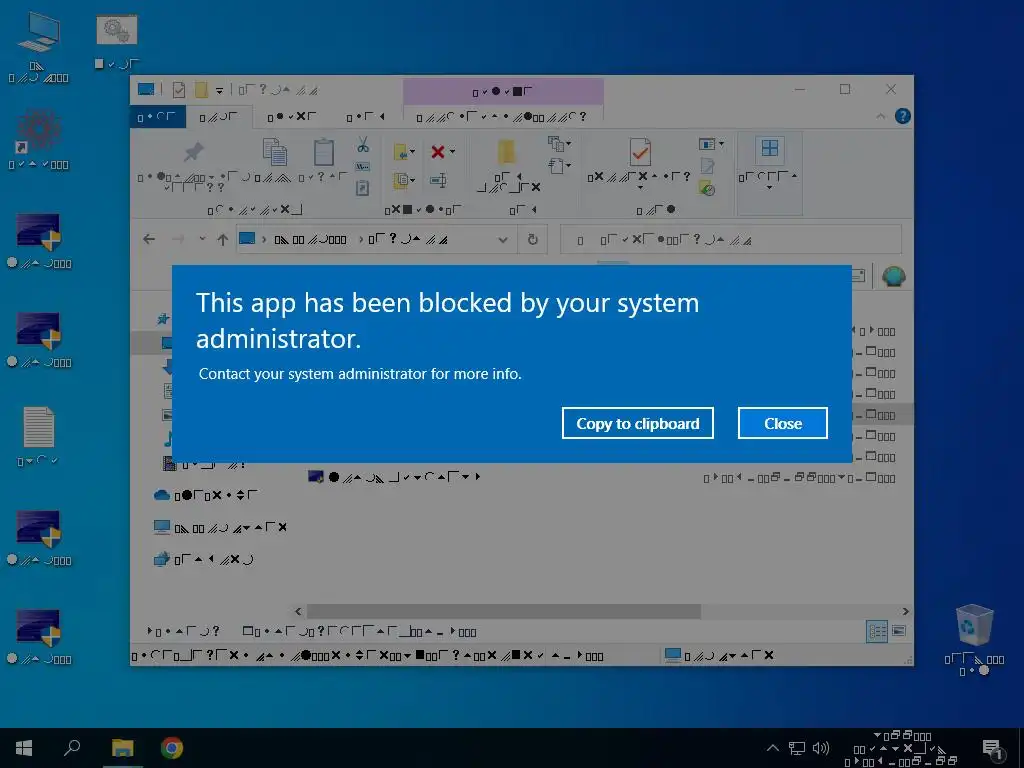Click the Copy path icon below scissors

[x=362, y=167]
